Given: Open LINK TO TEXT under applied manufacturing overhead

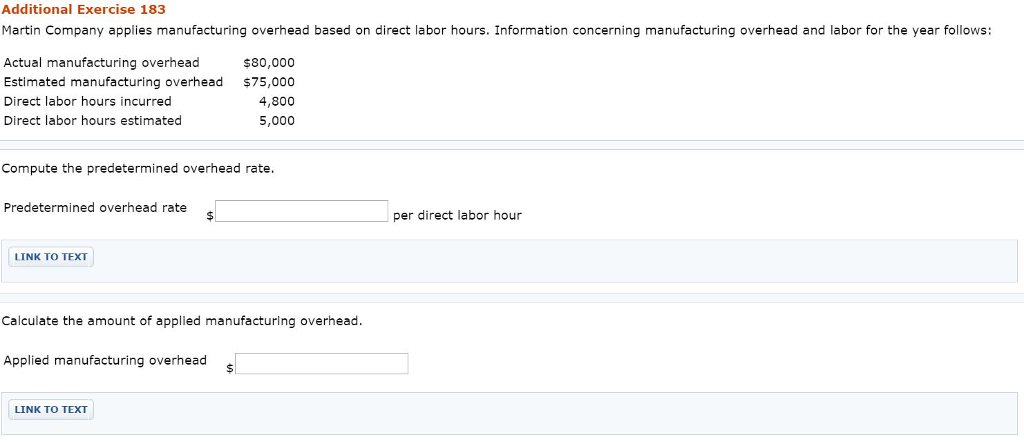Looking at the screenshot, I should pos(51,409).
